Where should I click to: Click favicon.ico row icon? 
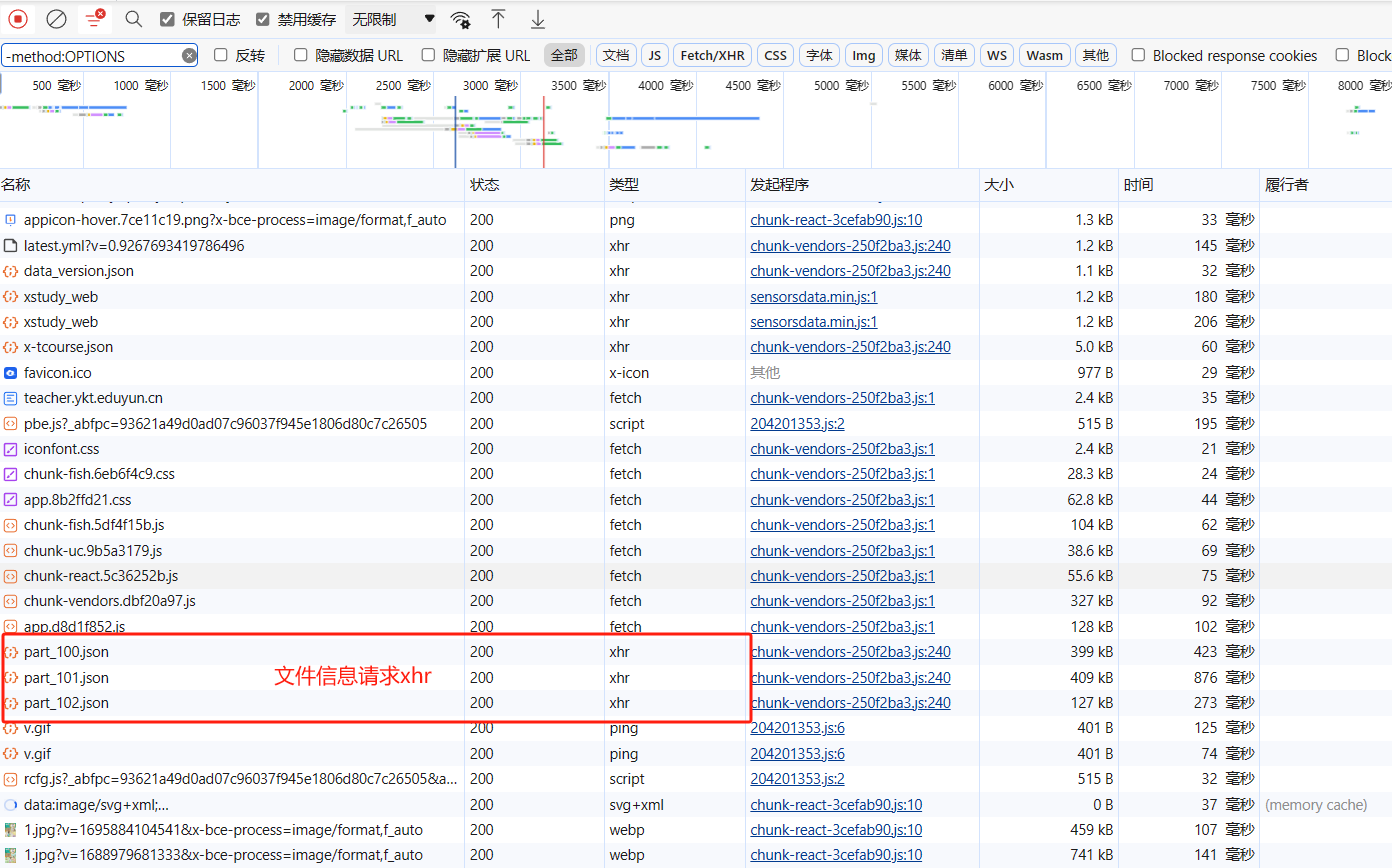point(11,373)
